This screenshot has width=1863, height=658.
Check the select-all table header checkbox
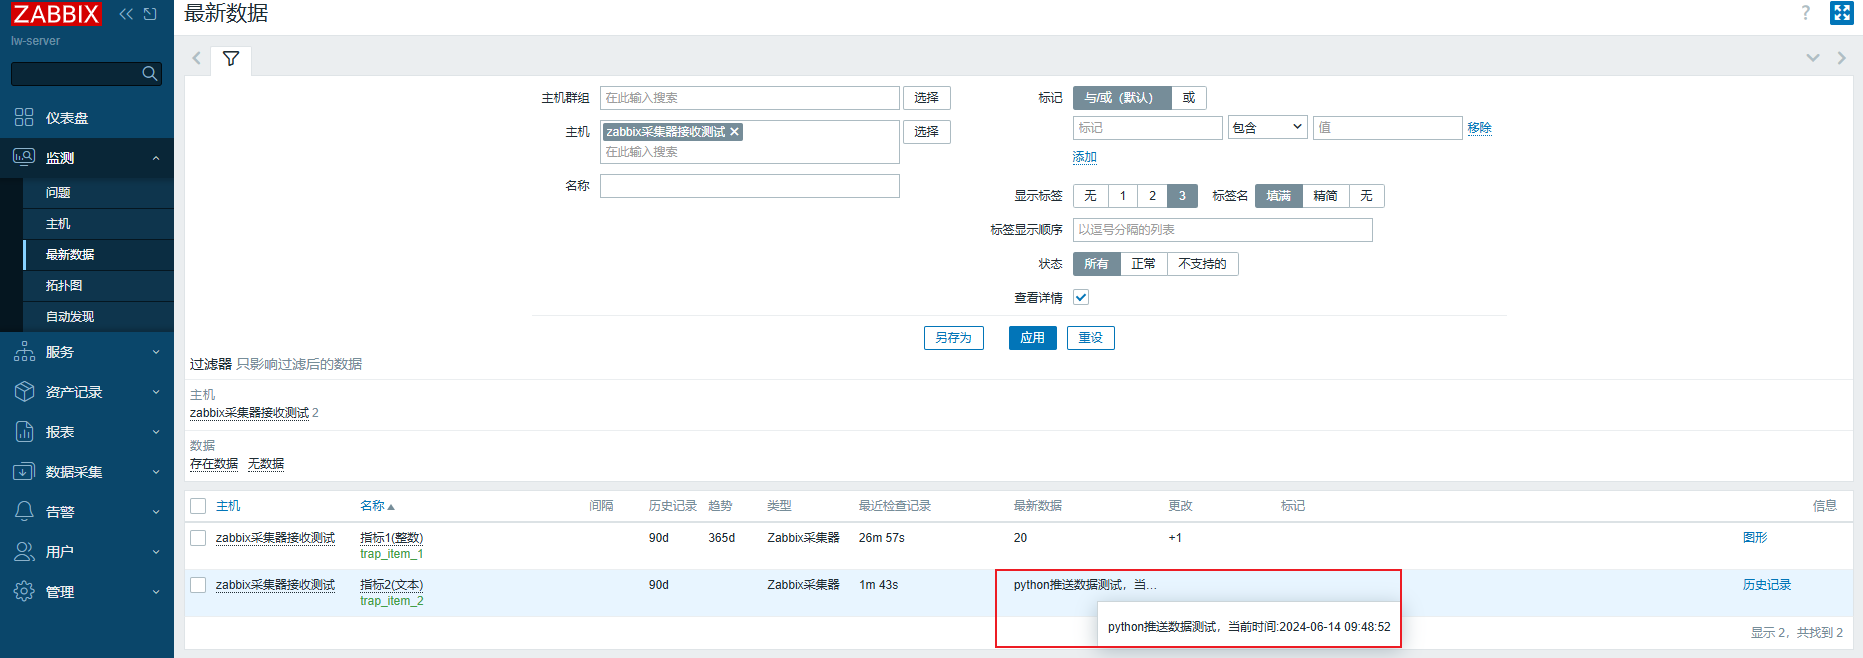[198, 506]
